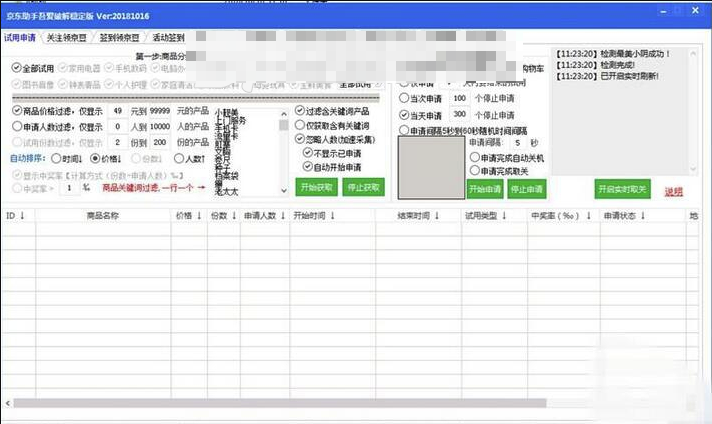Viewport: 712px width, 424px height.
Task: Click the green 开始获取 button
Action: tap(316, 187)
